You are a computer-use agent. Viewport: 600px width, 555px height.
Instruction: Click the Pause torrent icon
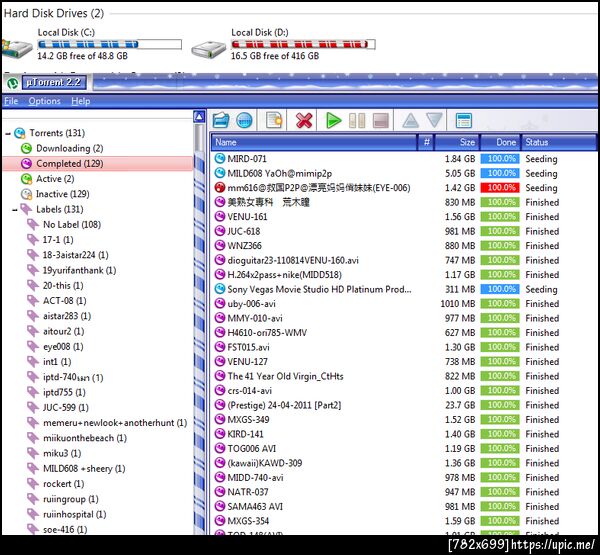[357, 121]
